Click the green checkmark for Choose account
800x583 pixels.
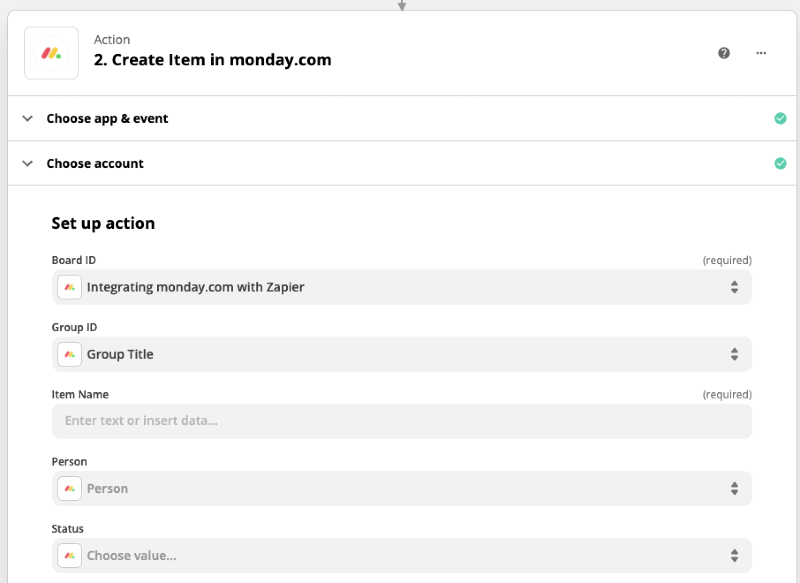click(780, 163)
